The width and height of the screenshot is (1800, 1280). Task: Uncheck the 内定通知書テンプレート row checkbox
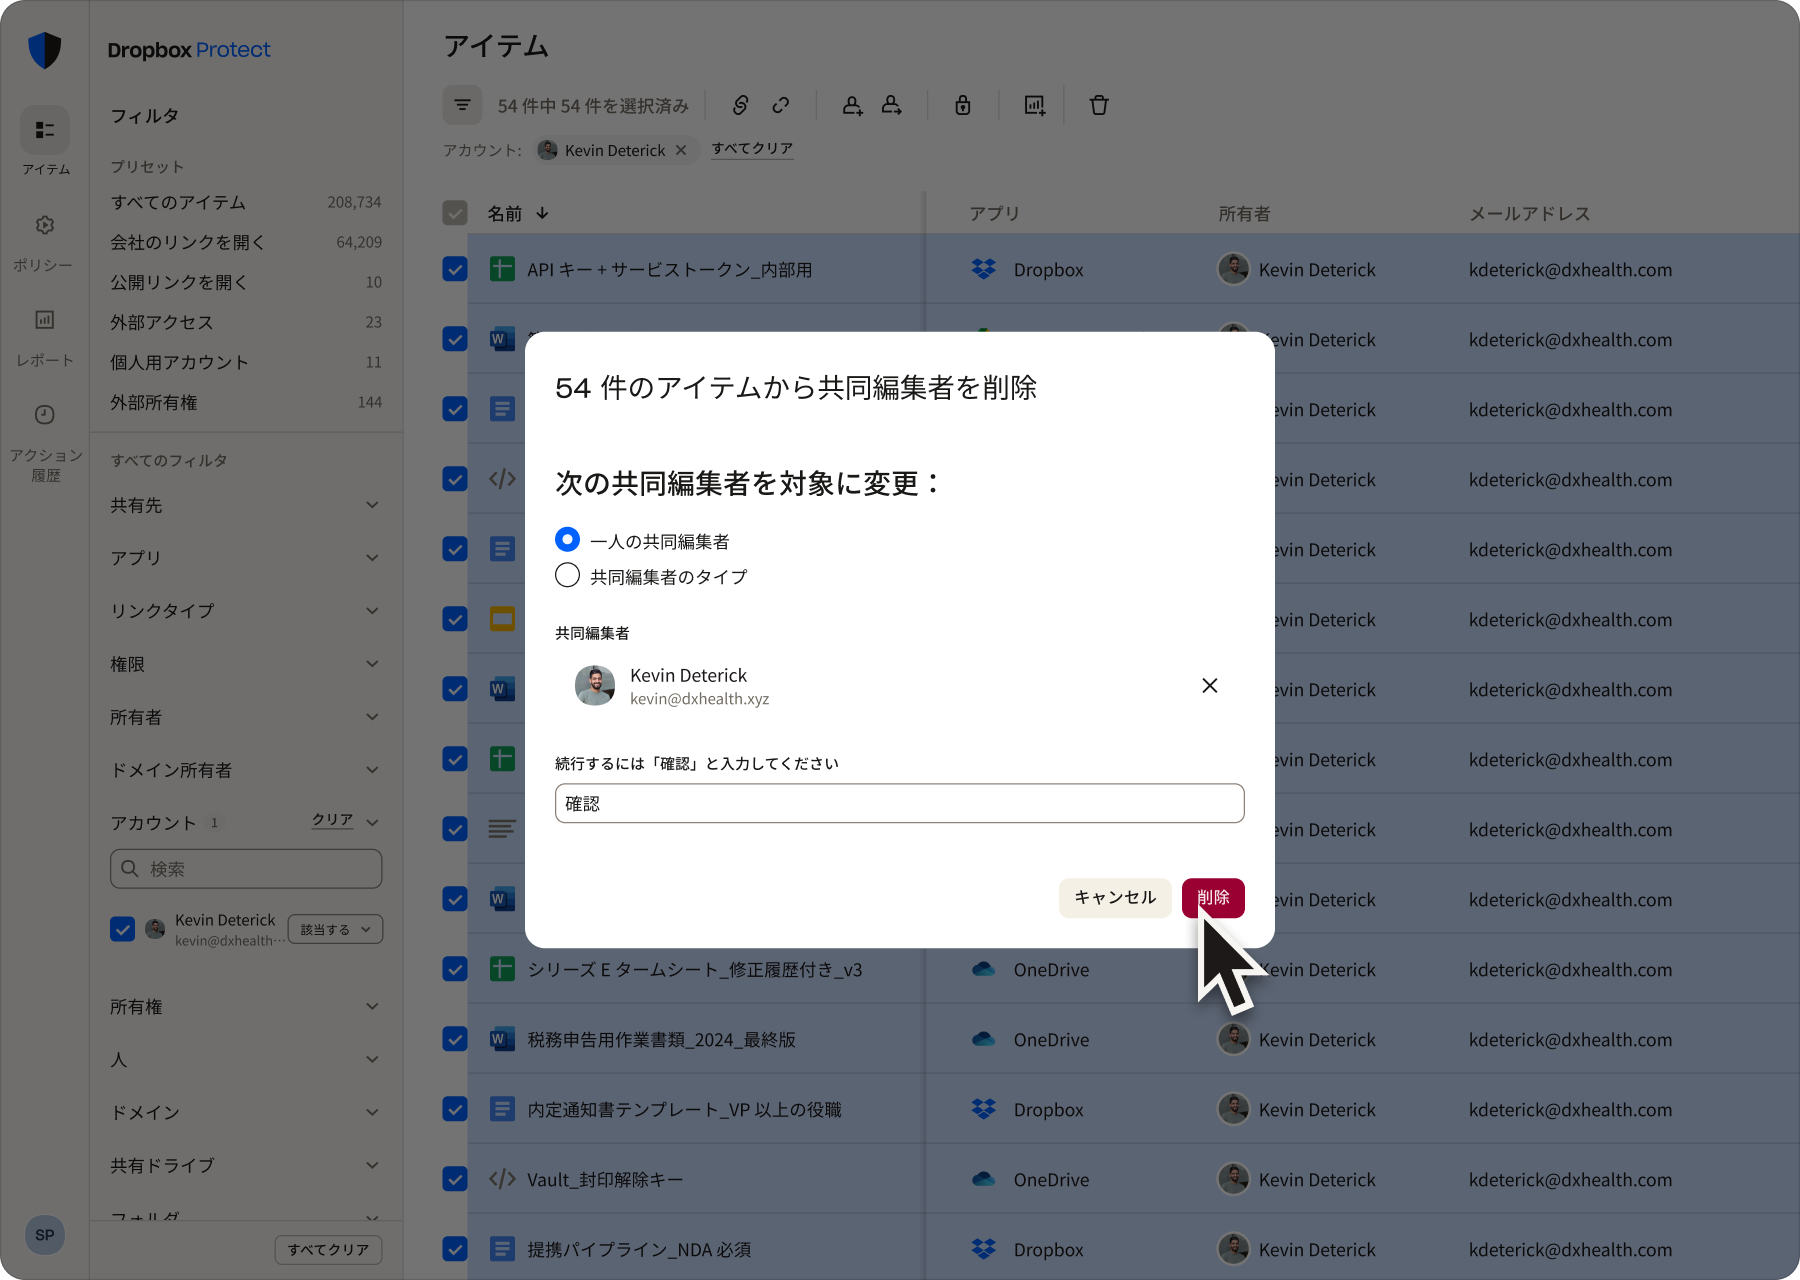tap(455, 1109)
